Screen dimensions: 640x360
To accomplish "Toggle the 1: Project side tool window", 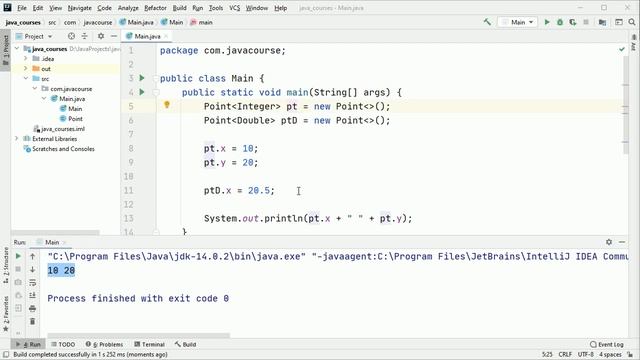I will pos(5,51).
